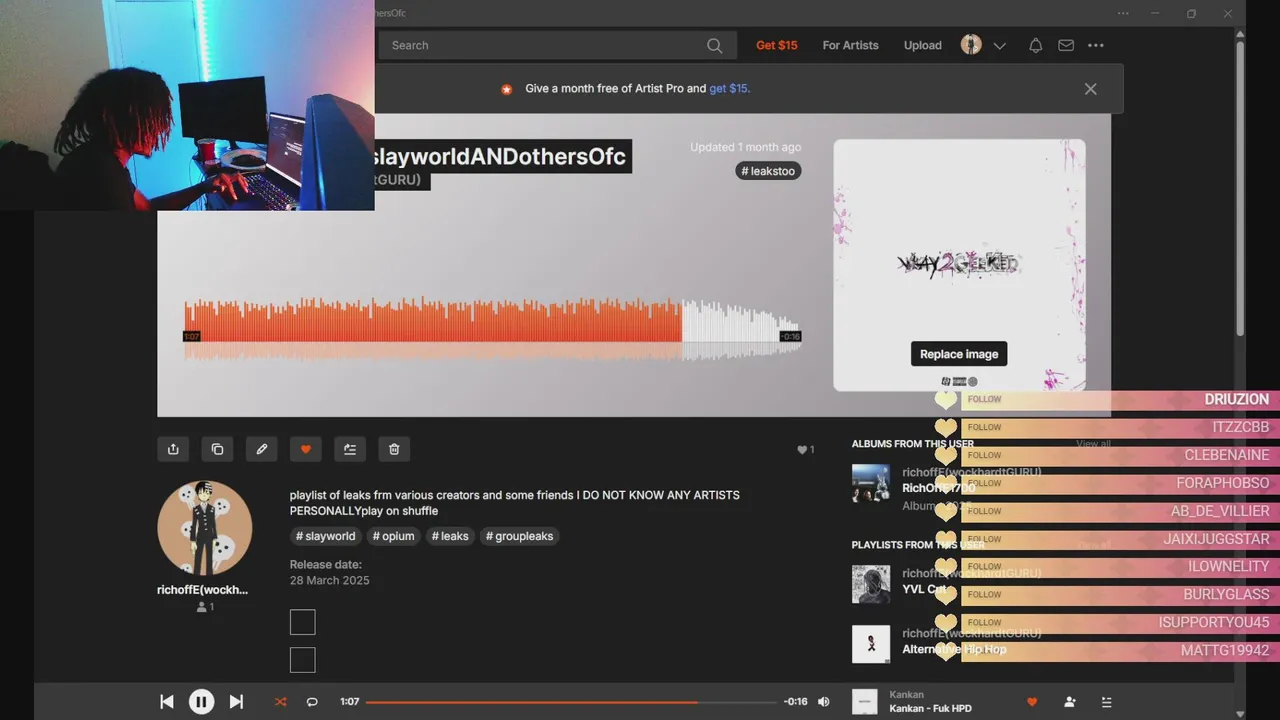Viewport: 1280px width, 720px height.
Task: Add playlist to Next up queue icon
Action: 350,449
